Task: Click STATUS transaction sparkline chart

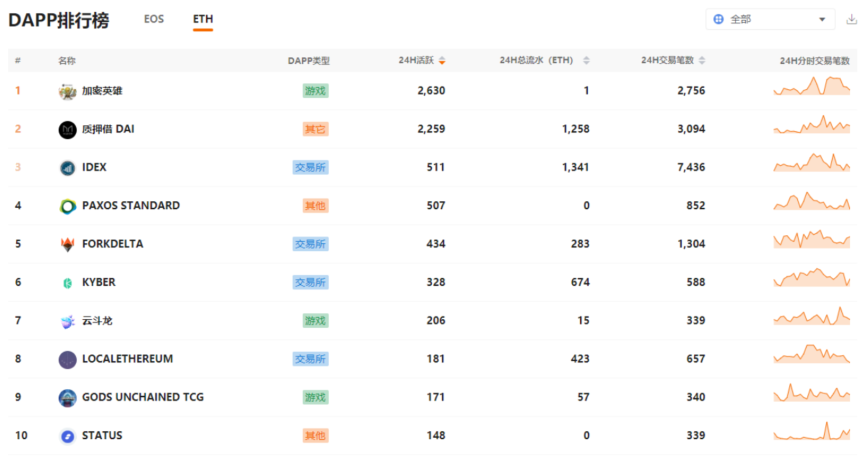Action: tap(812, 431)
